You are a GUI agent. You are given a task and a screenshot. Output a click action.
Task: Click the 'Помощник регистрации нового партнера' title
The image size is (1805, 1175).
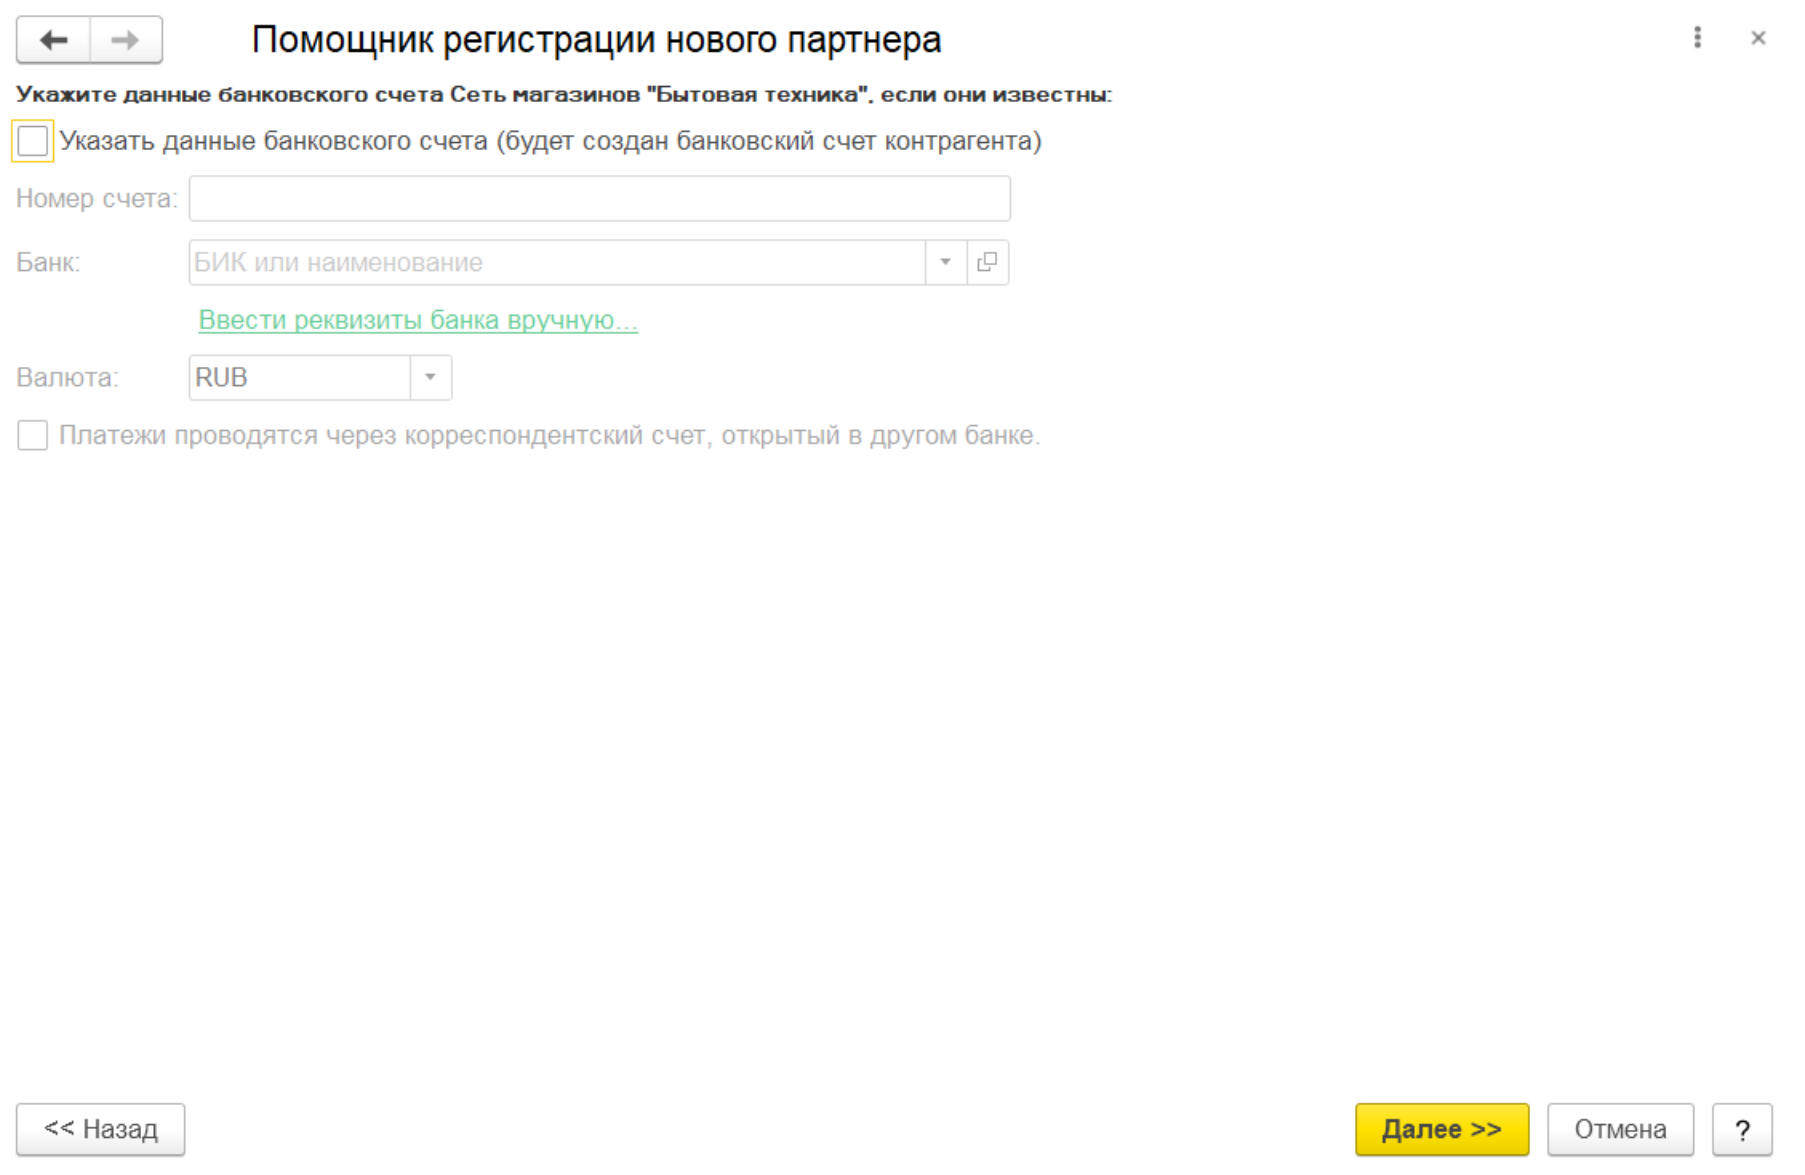[x=596, y=40]
